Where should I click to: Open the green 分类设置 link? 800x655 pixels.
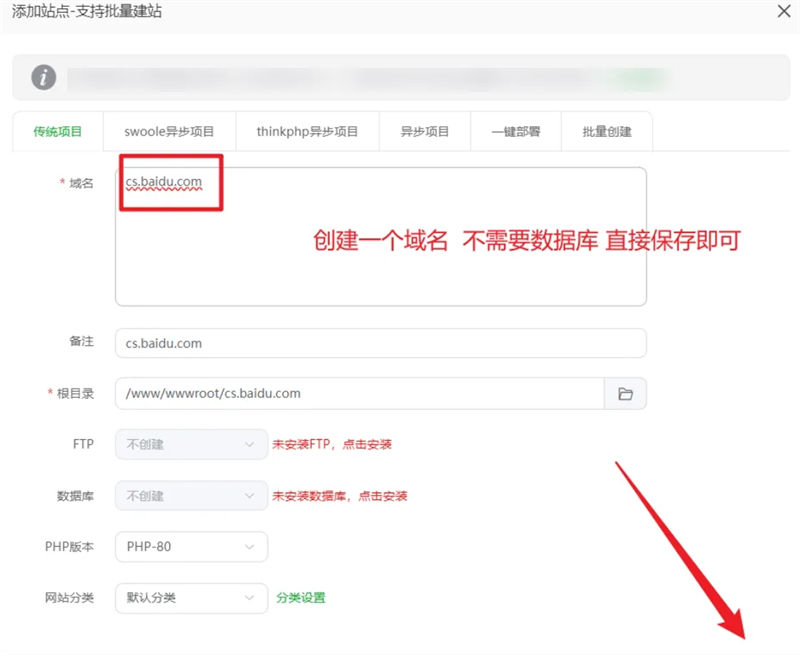pyautogui.click(x=301, y=598)
